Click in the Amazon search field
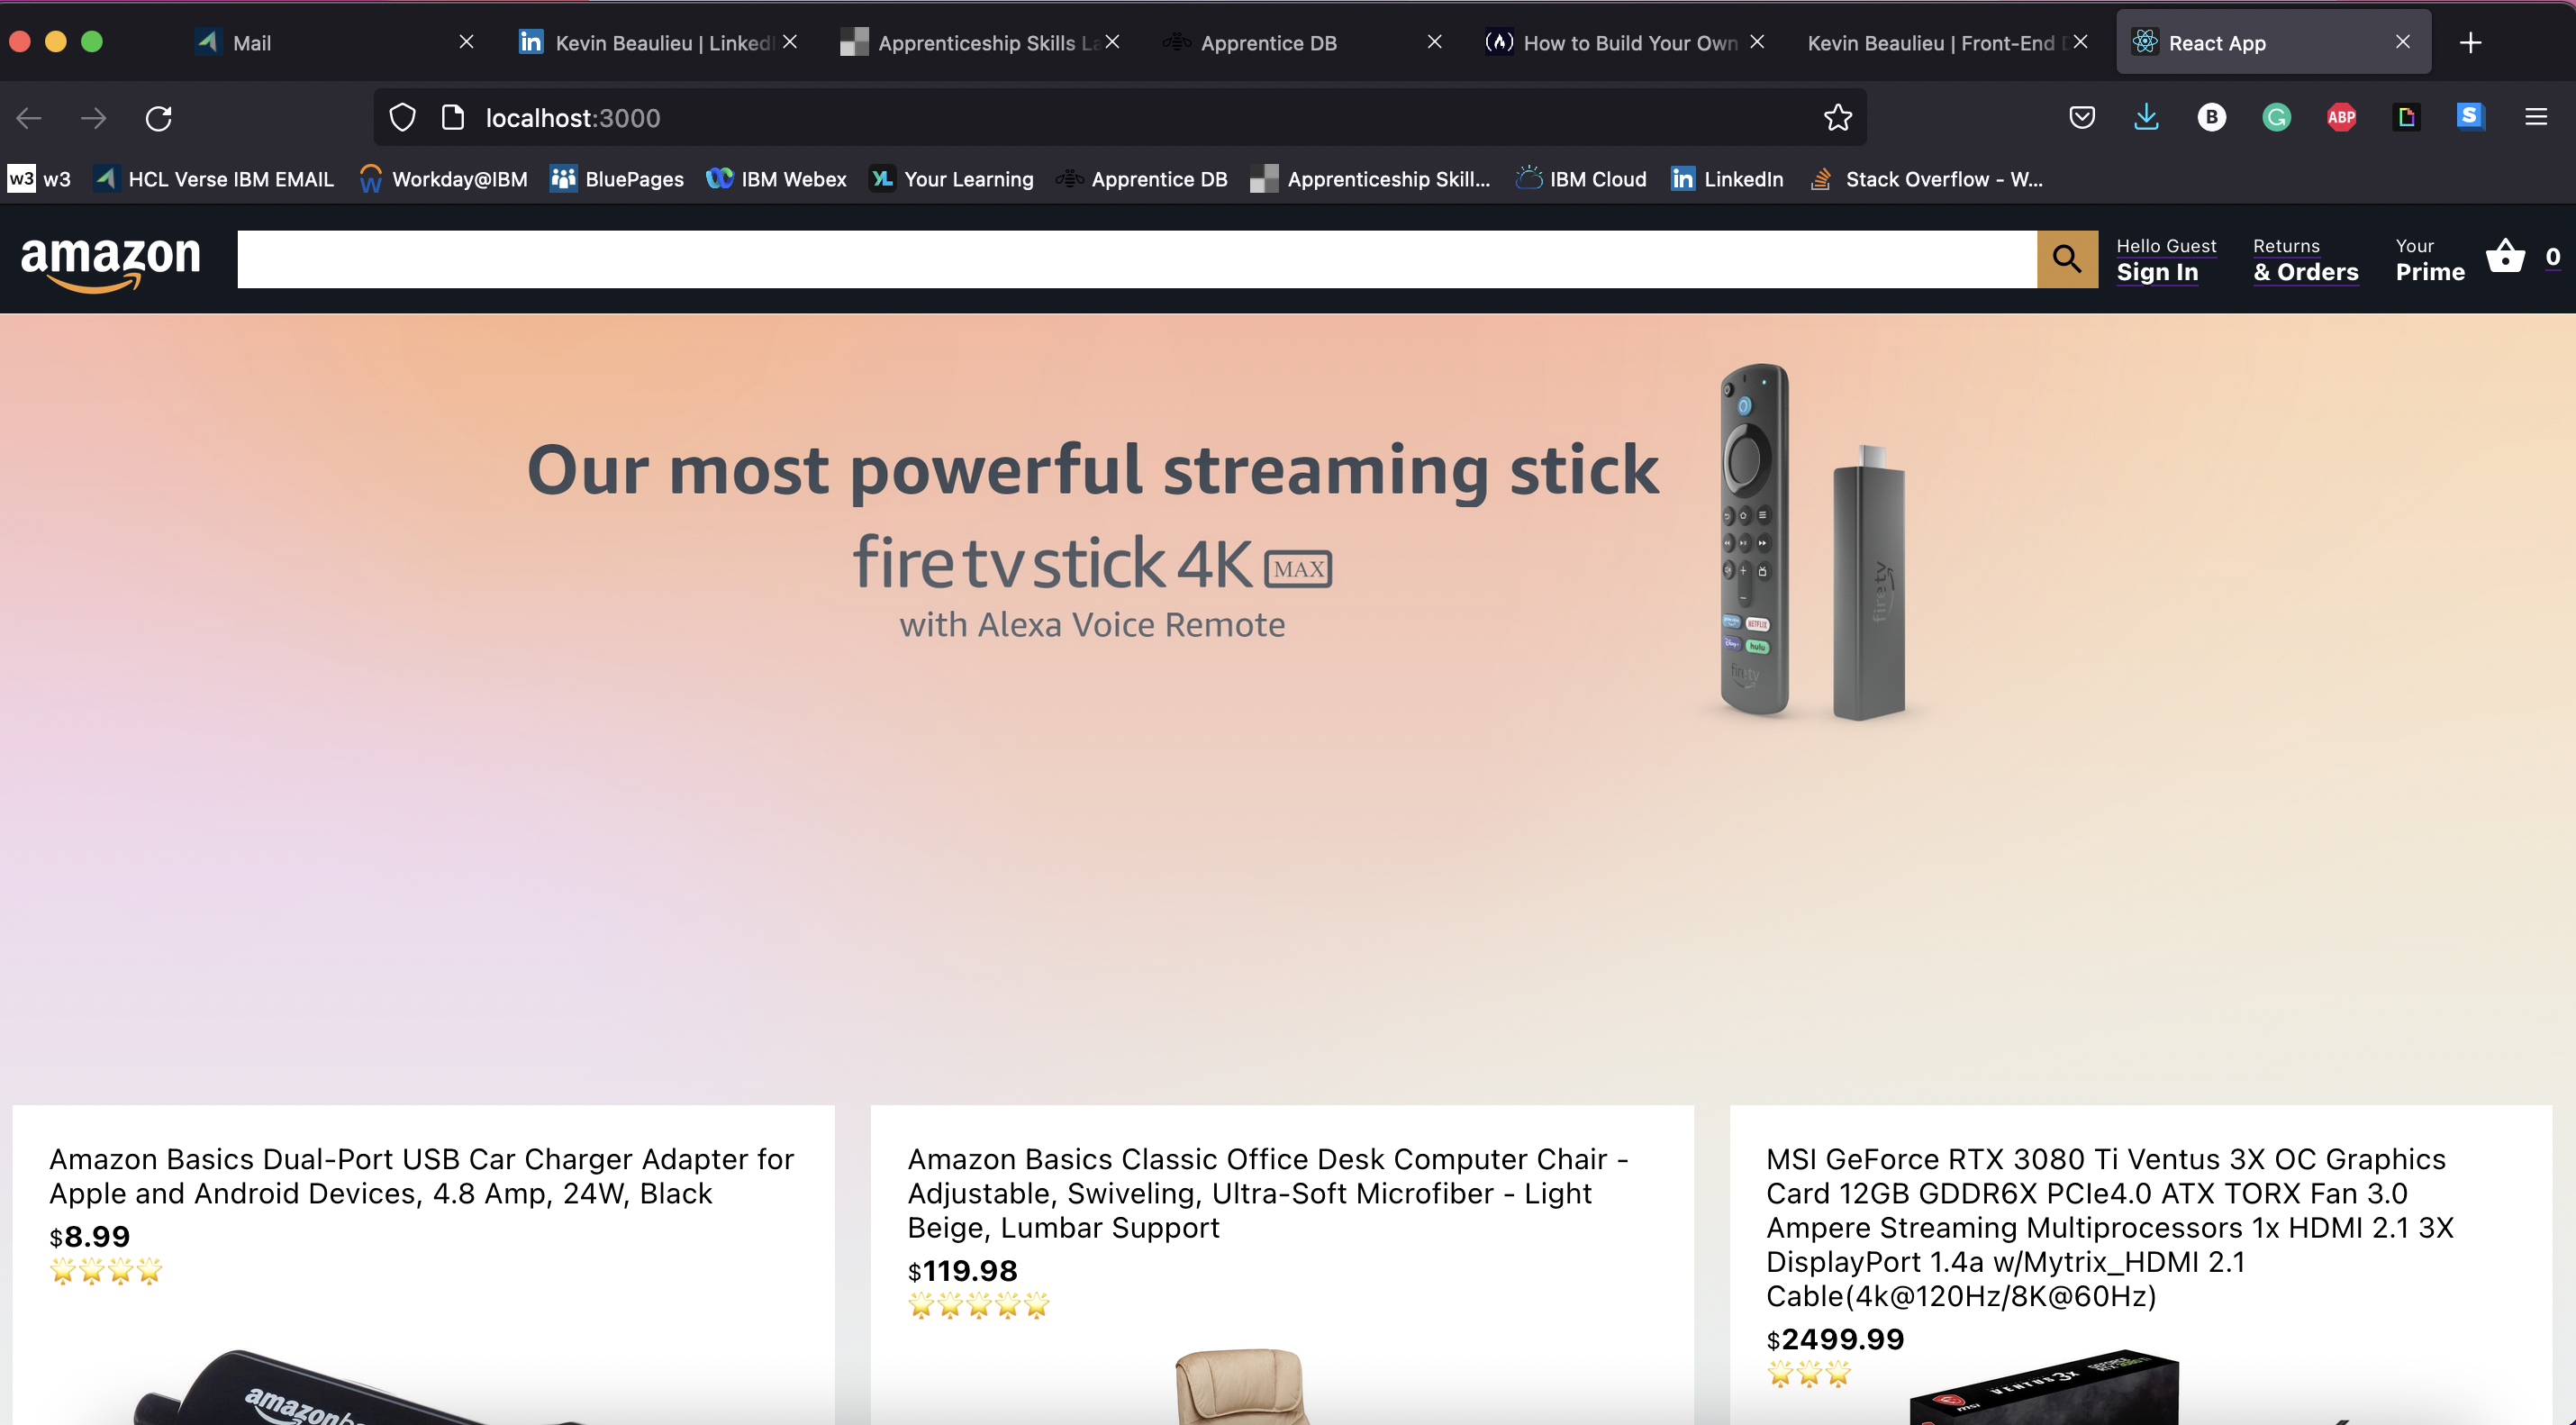Screen dimensions: 2576x1425 click(1137, 259)
